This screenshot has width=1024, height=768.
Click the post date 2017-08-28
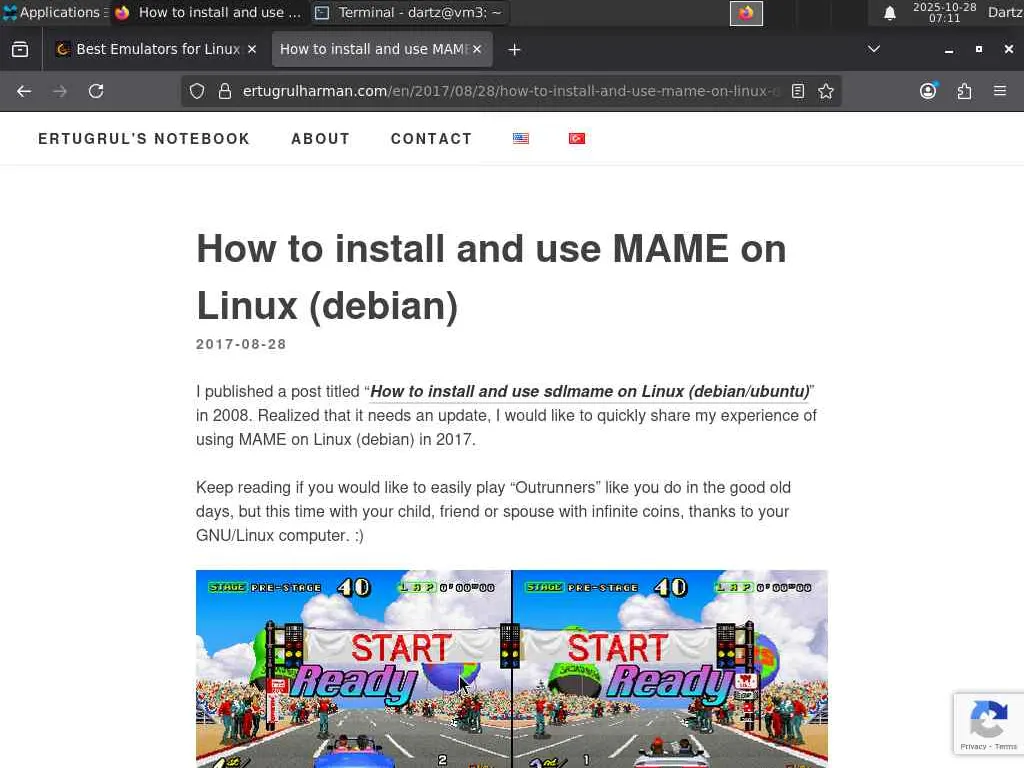click(241, 344)
